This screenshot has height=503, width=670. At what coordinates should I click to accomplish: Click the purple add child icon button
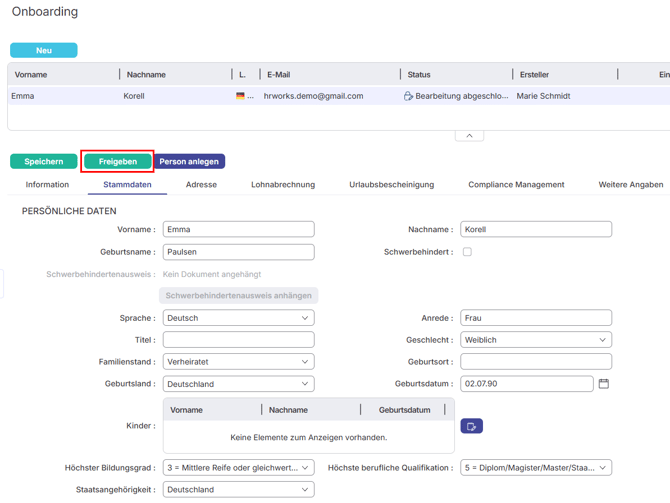(x=471, y=426)
